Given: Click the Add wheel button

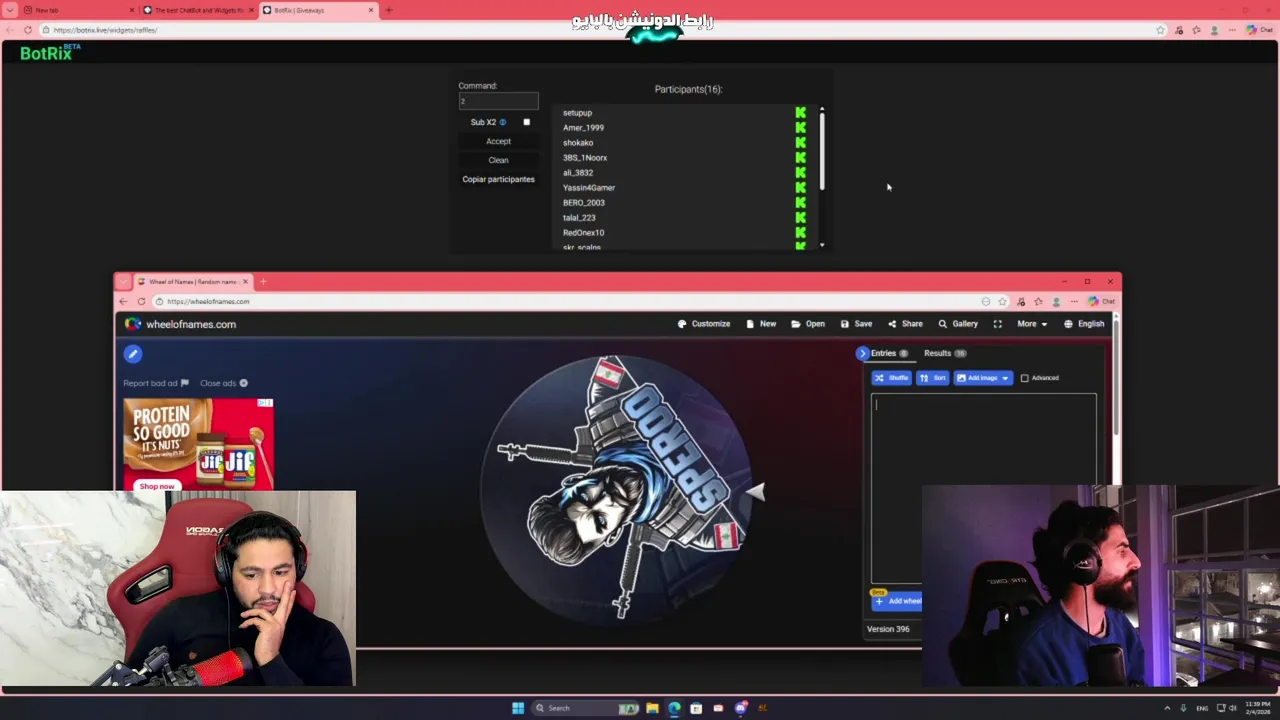Looking at the screenshot, I should 897,601.
